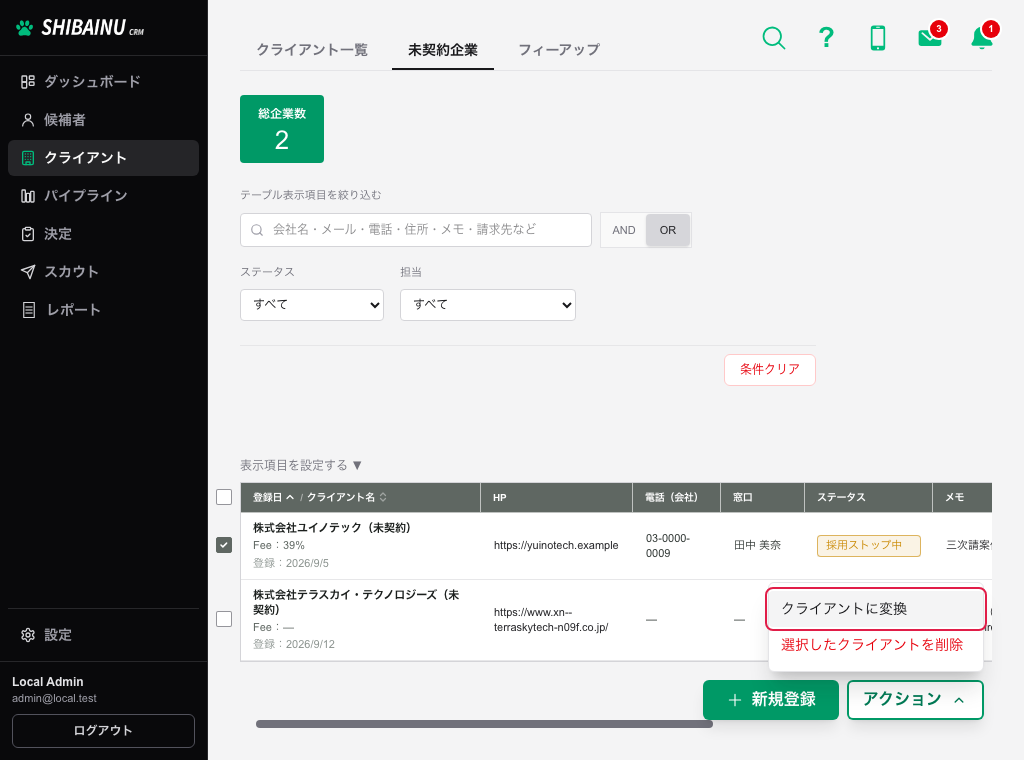This screenshot has width=1024, height=760.
Task: Go to 候補者 in sidebar
Action: (x=103, y=120)
